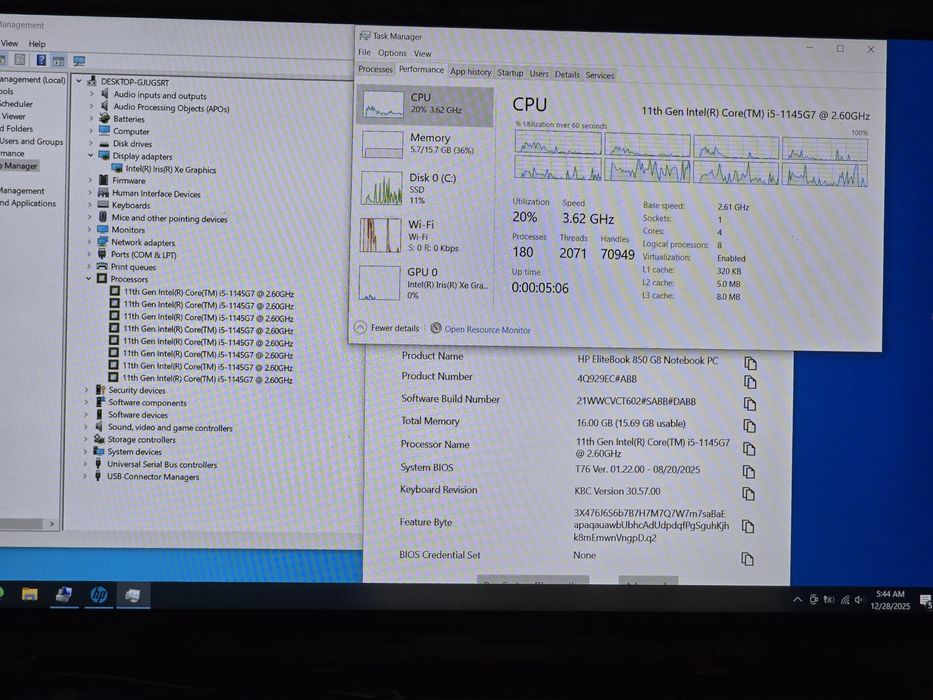Copy the System BIOS value
This screenshot has height=700, width=933.
[749, 471]
